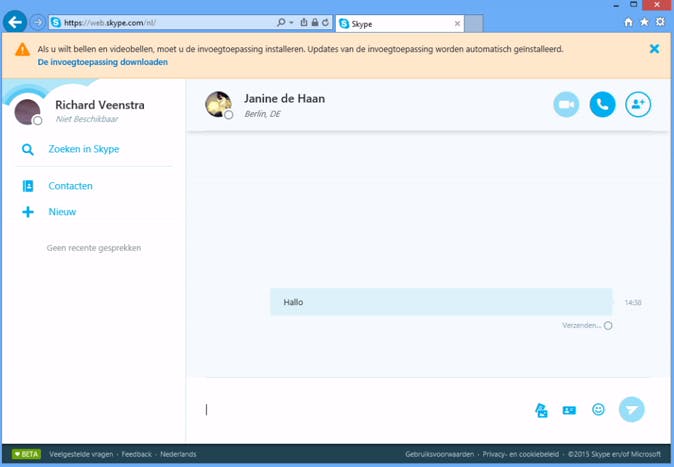Send contact card icon

(x=569, y=410)
